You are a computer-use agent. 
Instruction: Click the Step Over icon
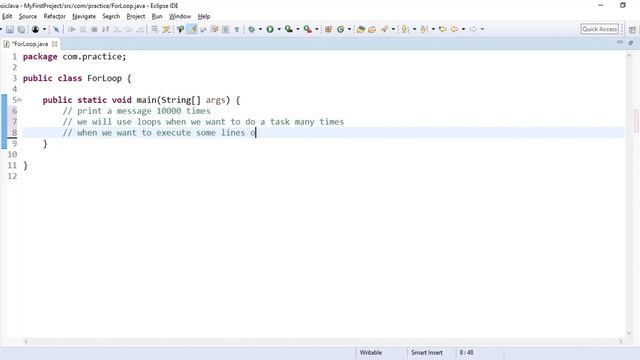129,29
